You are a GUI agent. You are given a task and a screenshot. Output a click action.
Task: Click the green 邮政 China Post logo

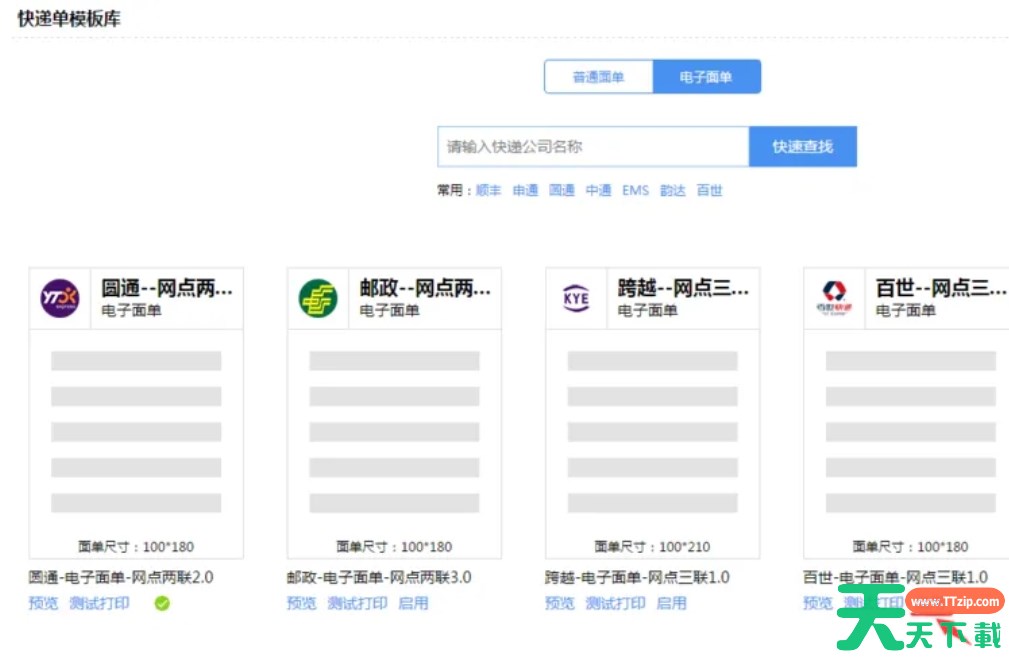(318, 298)
